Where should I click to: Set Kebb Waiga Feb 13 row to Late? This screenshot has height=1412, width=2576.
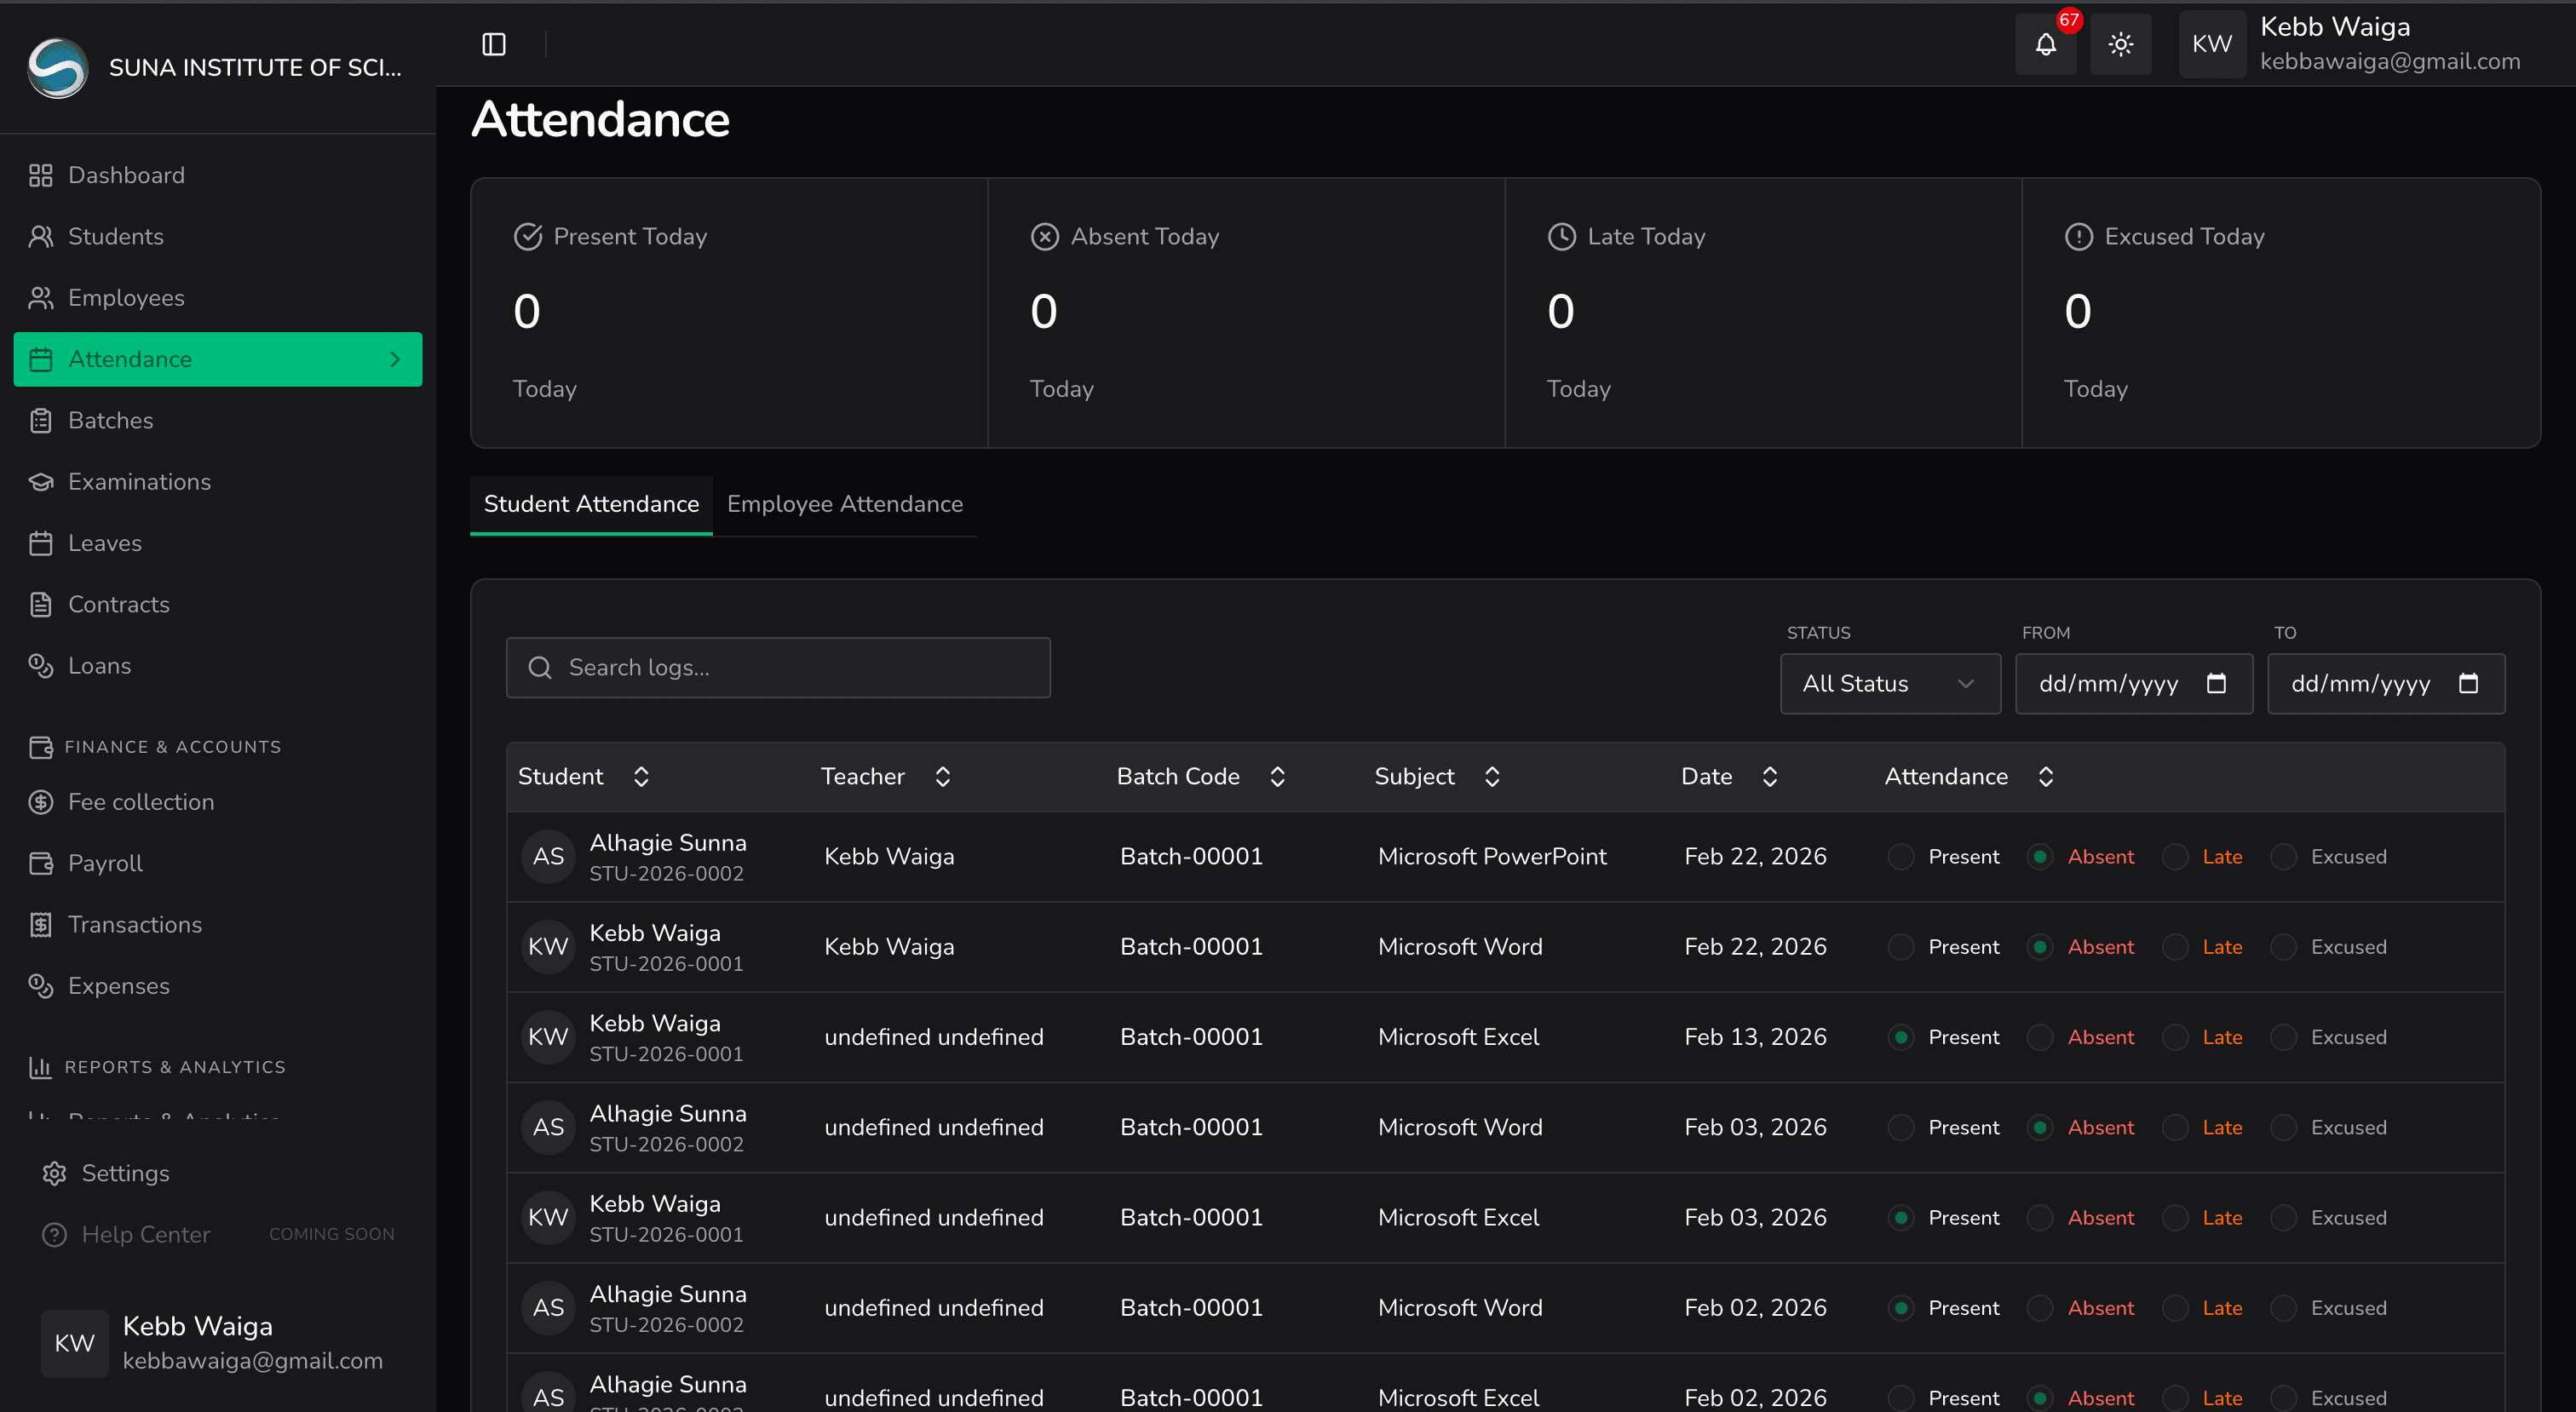(x=2175, y=1037)
